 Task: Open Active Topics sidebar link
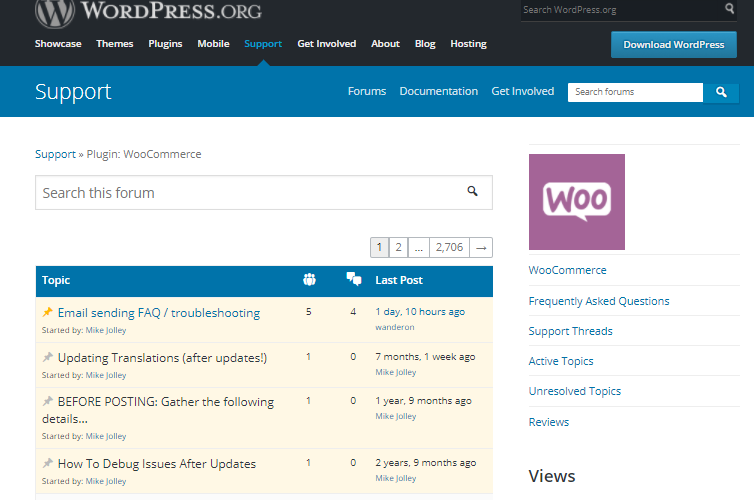[x=561, y=361]
